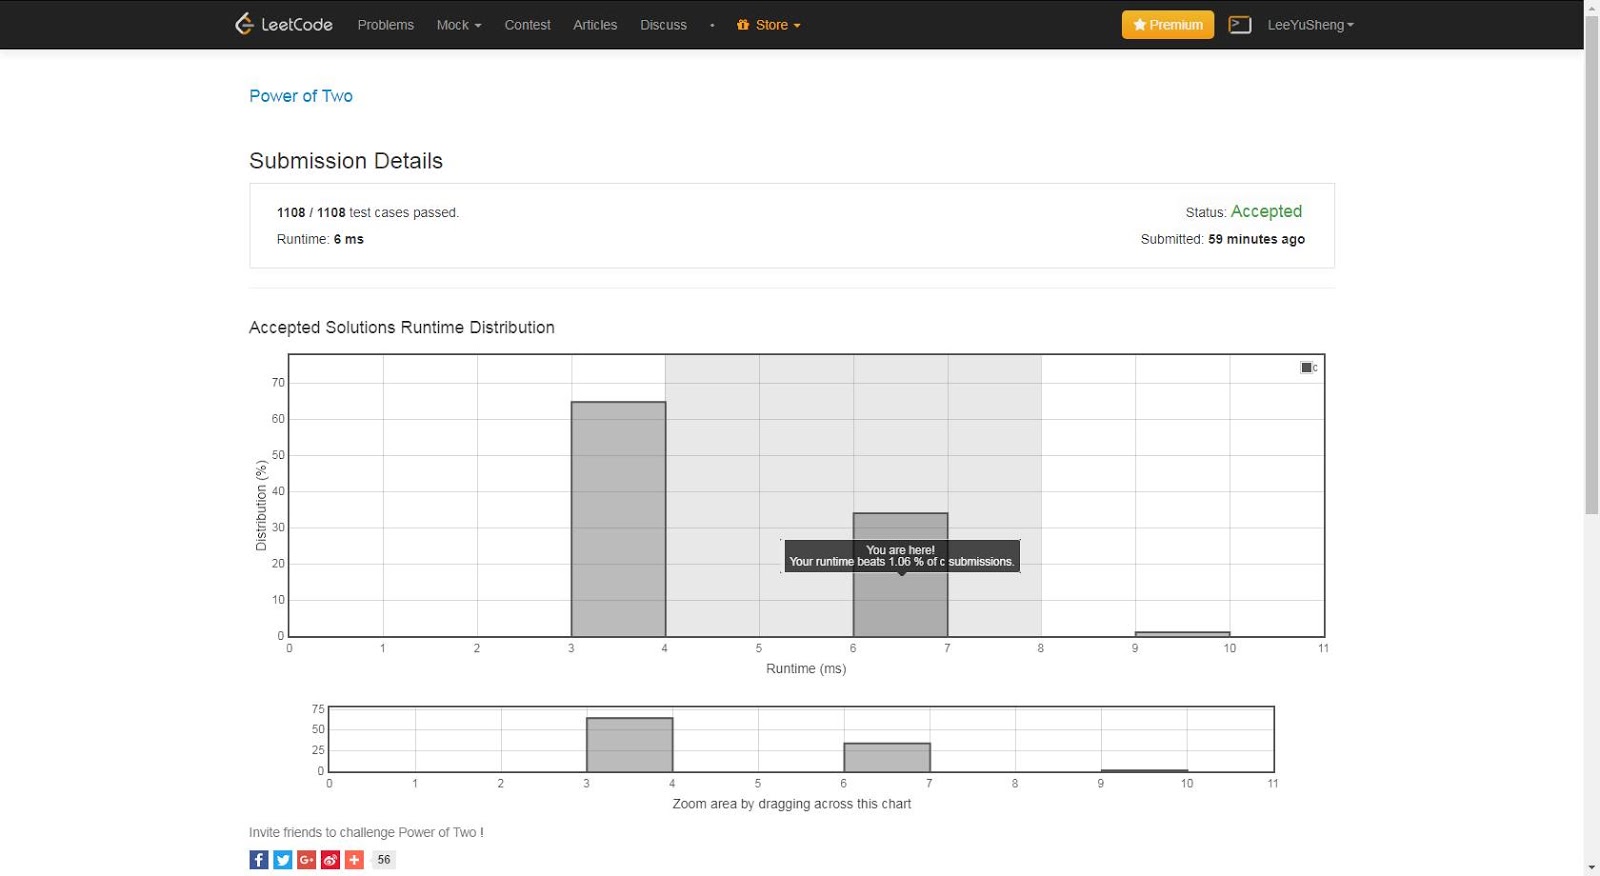Click the page scrollbar down arrow
Viewport: 1600px width, 876px height.
[x=1591, y=867]
